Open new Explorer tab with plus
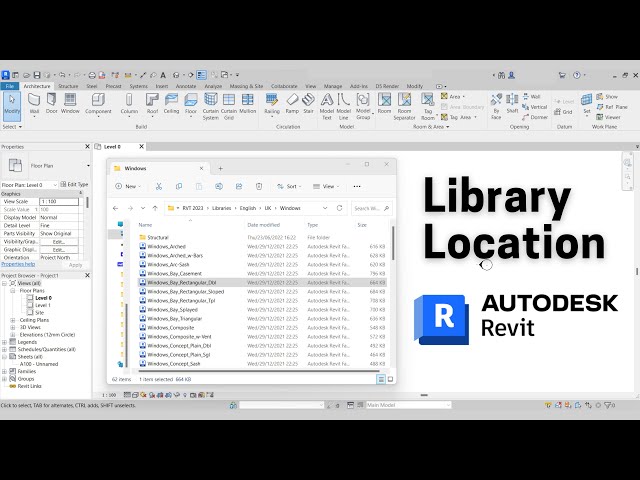The image size is (640, 480). tap(220, 168)
